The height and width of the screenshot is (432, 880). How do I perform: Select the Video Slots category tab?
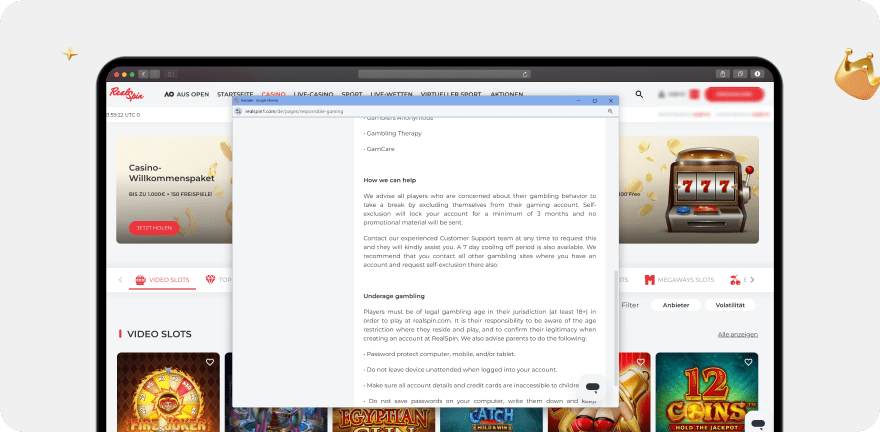click(161, 280)
